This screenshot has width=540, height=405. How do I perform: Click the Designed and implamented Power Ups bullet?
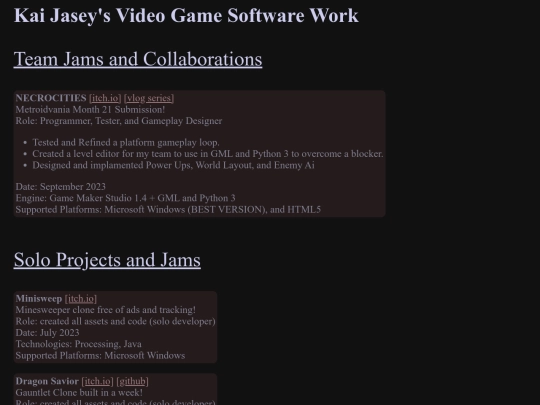point(174,165)
